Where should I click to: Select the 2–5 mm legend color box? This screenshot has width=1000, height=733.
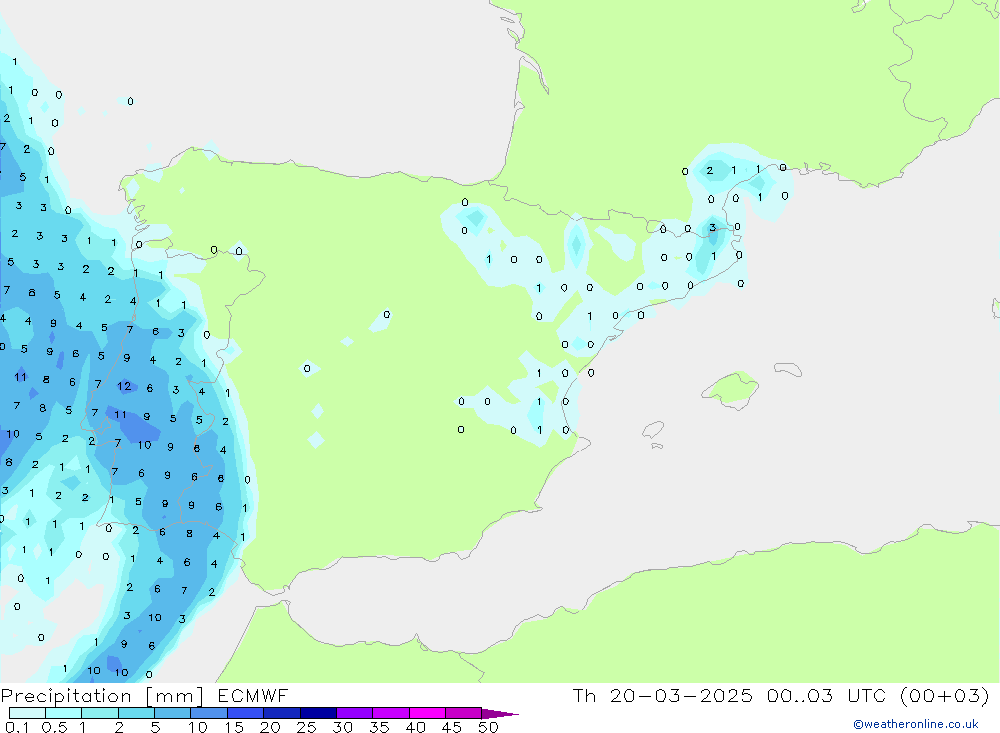(x=136, y=713)
